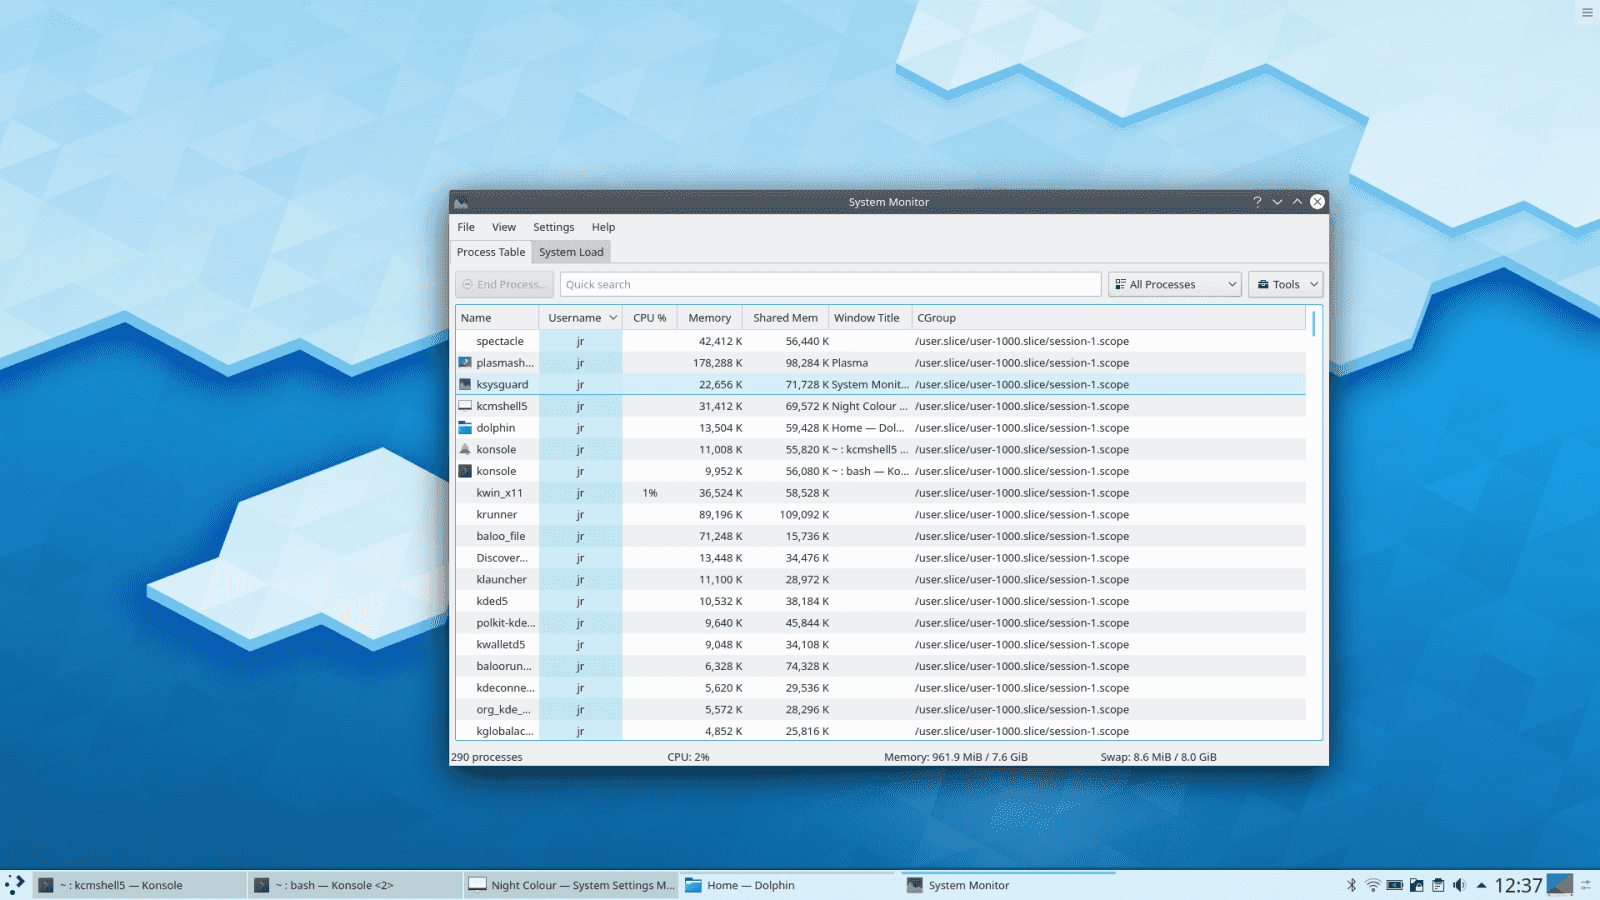Viewport: 1600px width, 900px height.
Task: Open the clipboard icon in the system tray
Action: 1438,885
